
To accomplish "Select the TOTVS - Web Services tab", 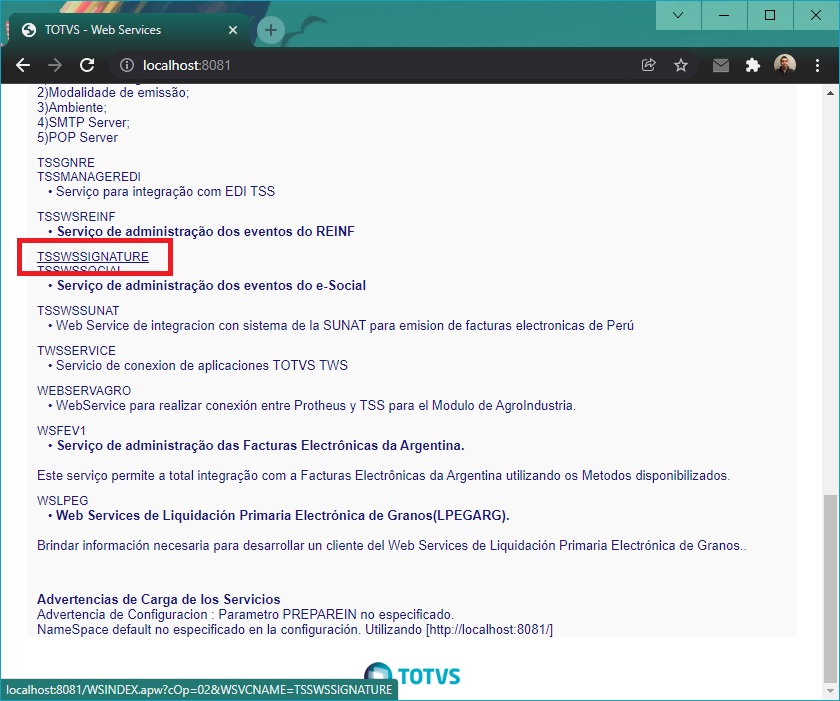I will pos(129,30).
